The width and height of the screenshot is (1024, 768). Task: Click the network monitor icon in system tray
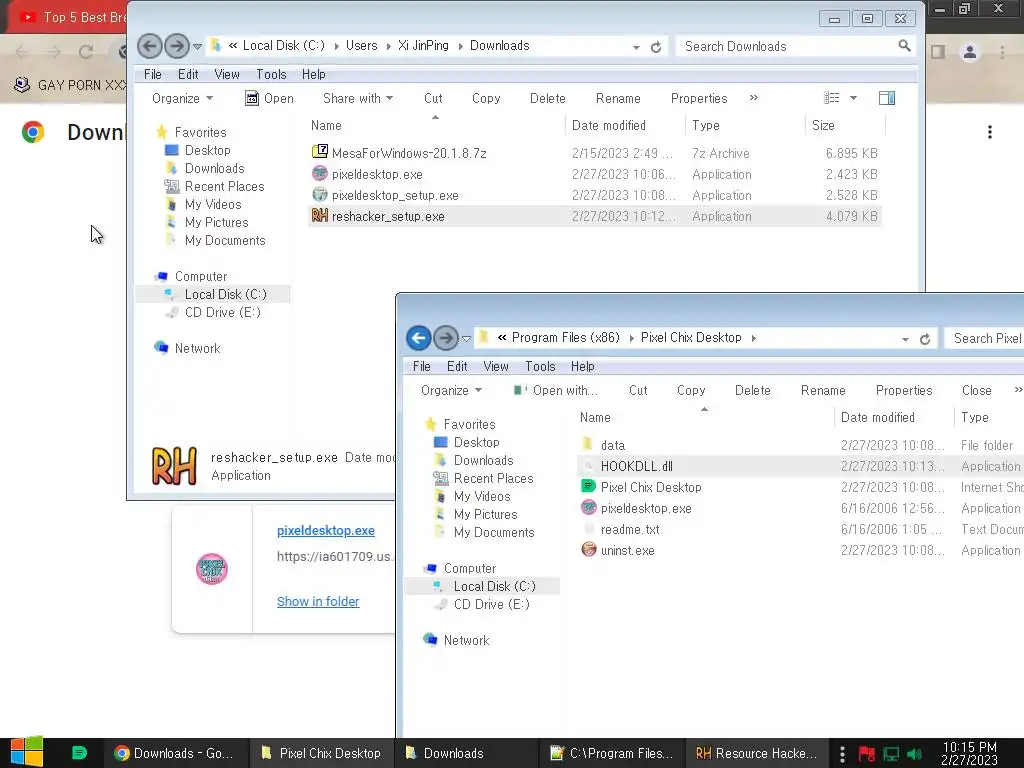tap(891, 754)
